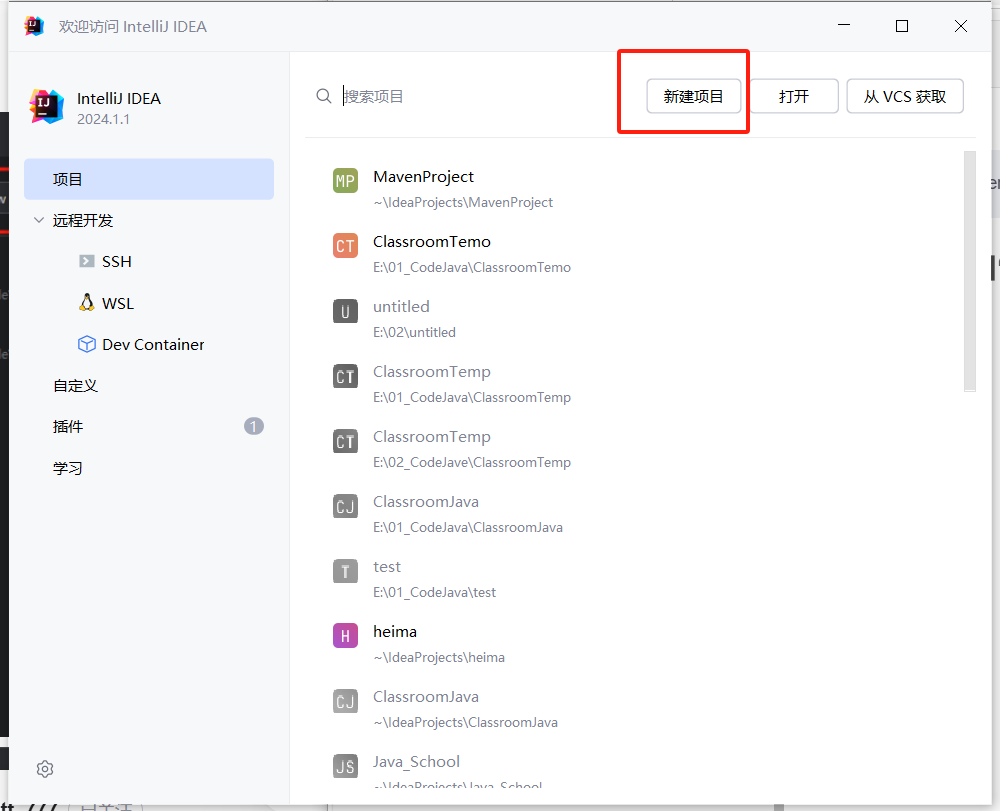Click the U icon of untitled project

[x=346, y=311]
